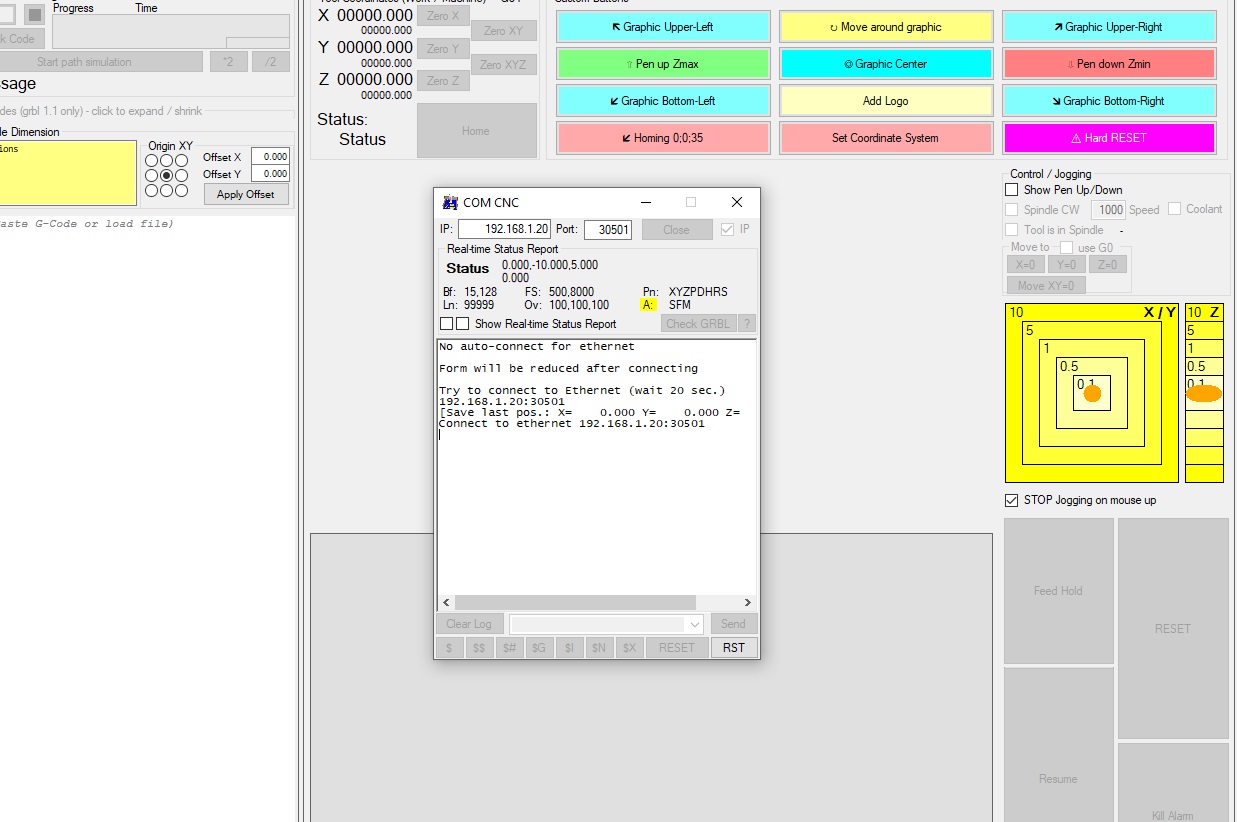The image size is (1237, 822).
Task: Click the Apply Offset button
Action: 246,194
